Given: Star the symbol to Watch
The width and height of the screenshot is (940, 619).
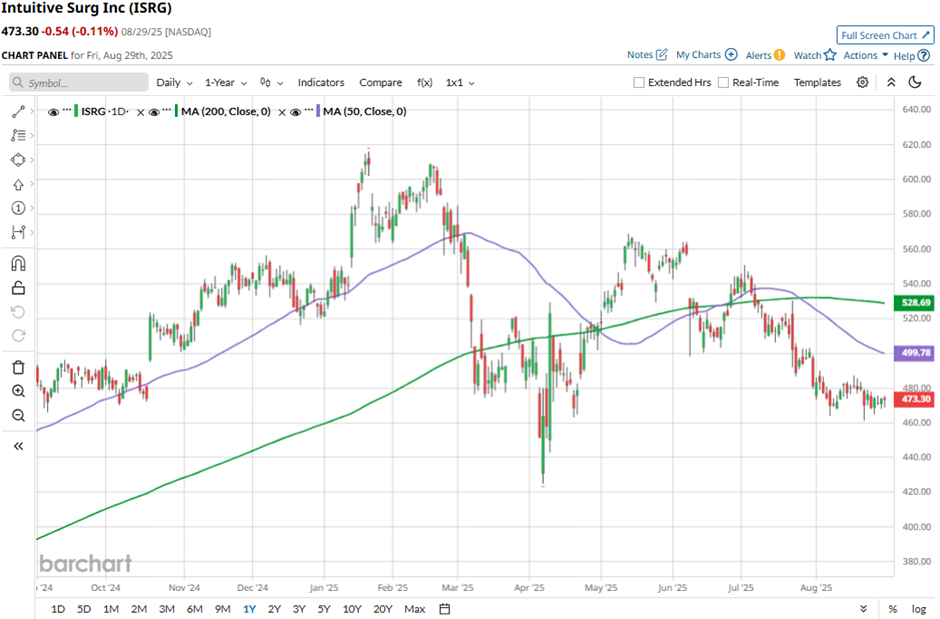Looking at the screenshot, I should (x=830, y=55).
